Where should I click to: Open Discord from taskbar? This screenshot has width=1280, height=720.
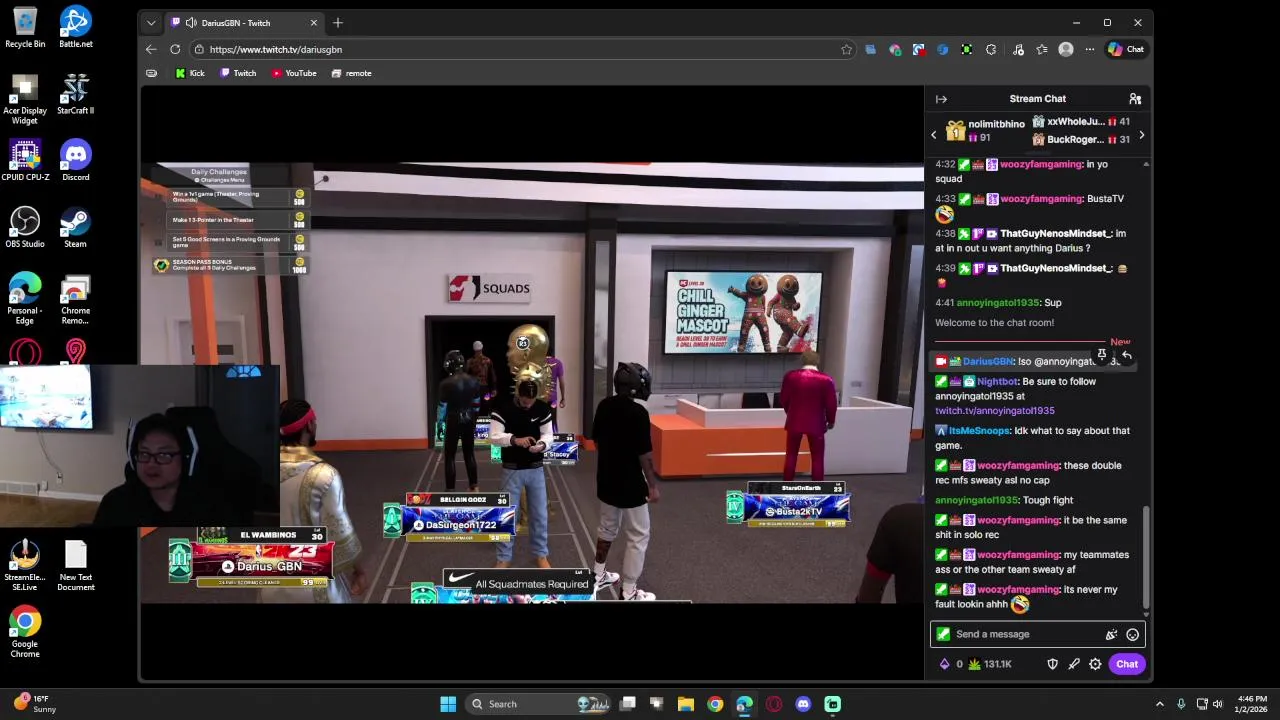803,704
